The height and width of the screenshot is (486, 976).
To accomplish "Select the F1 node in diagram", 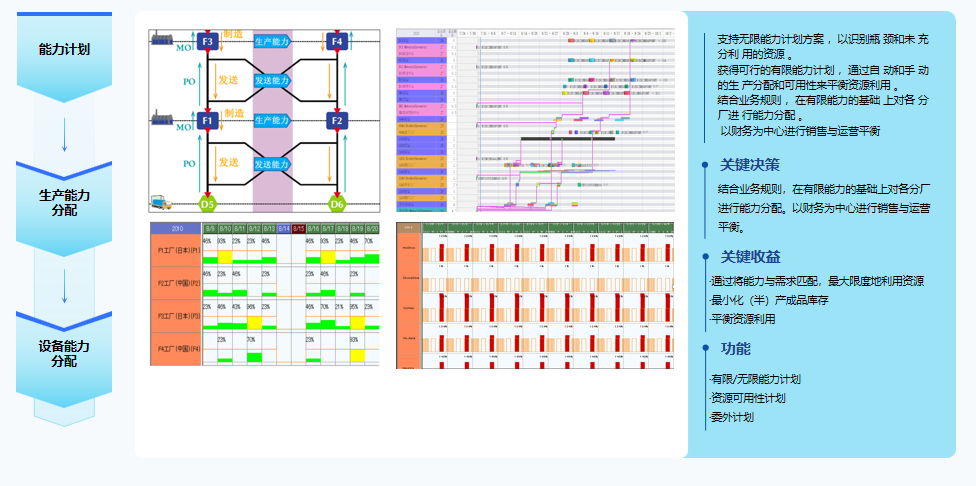I will tap(207, 121).
